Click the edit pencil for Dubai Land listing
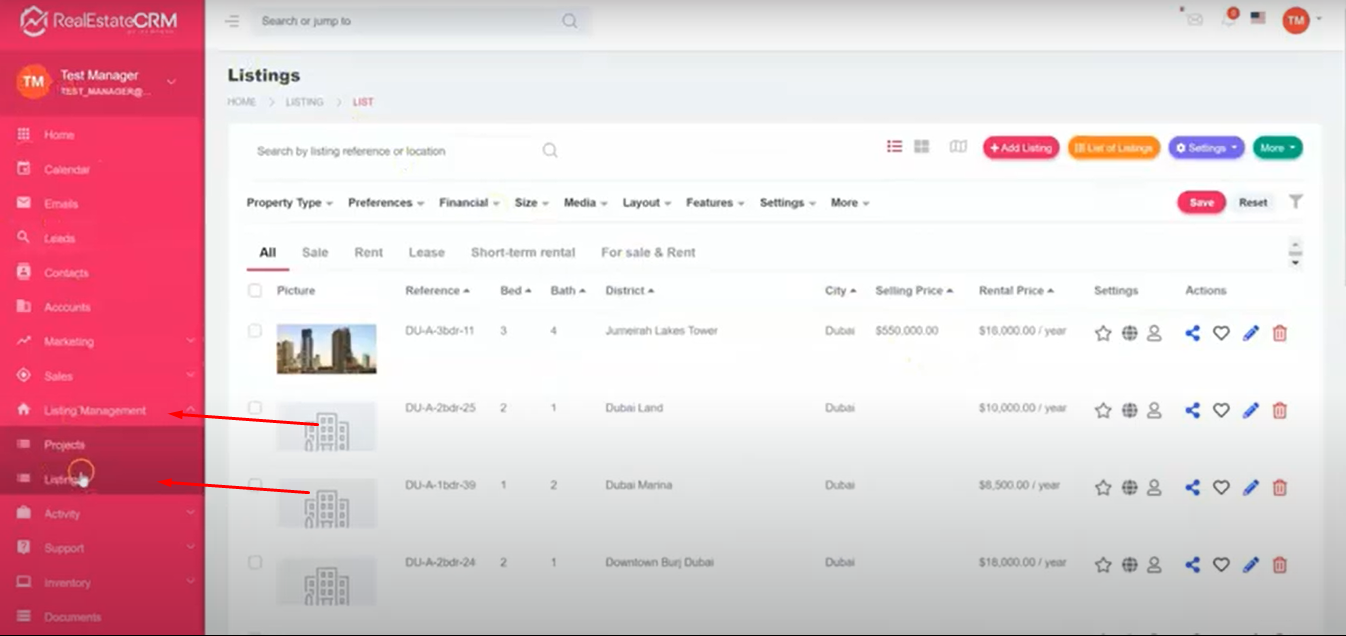Screen dimensions: 1346x636 [x=1250, y=410]
